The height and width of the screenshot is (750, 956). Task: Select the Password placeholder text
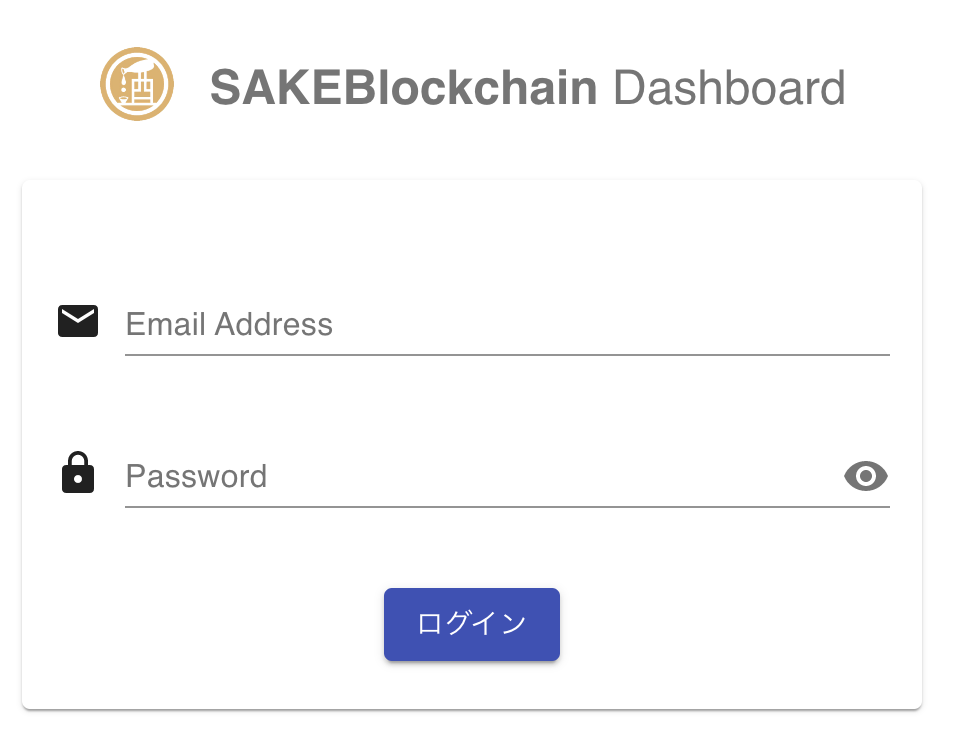(196, 476)
